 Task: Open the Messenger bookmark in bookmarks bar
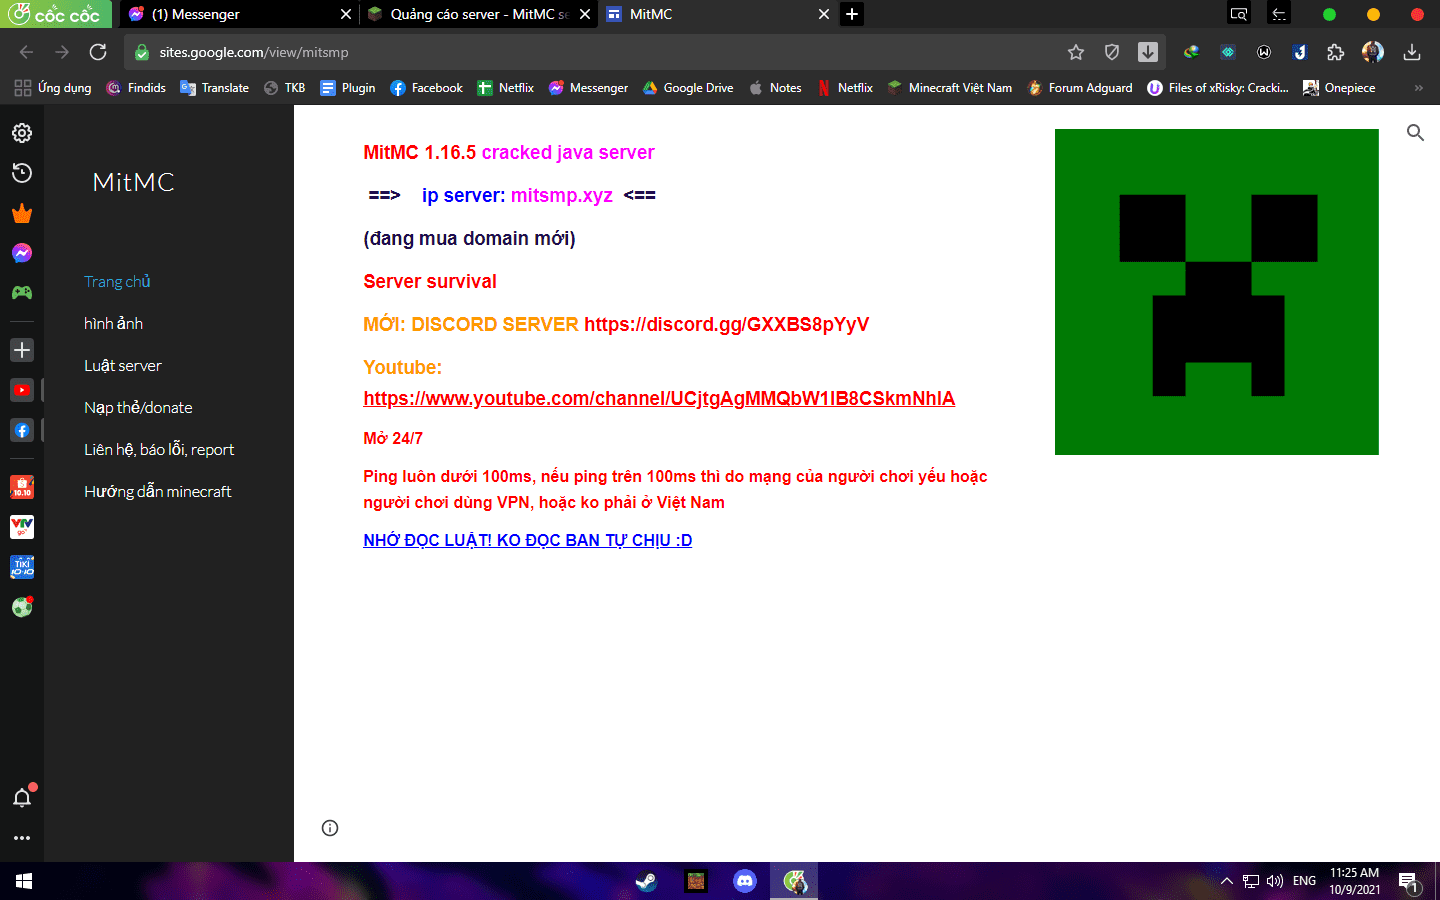(588, 88)
